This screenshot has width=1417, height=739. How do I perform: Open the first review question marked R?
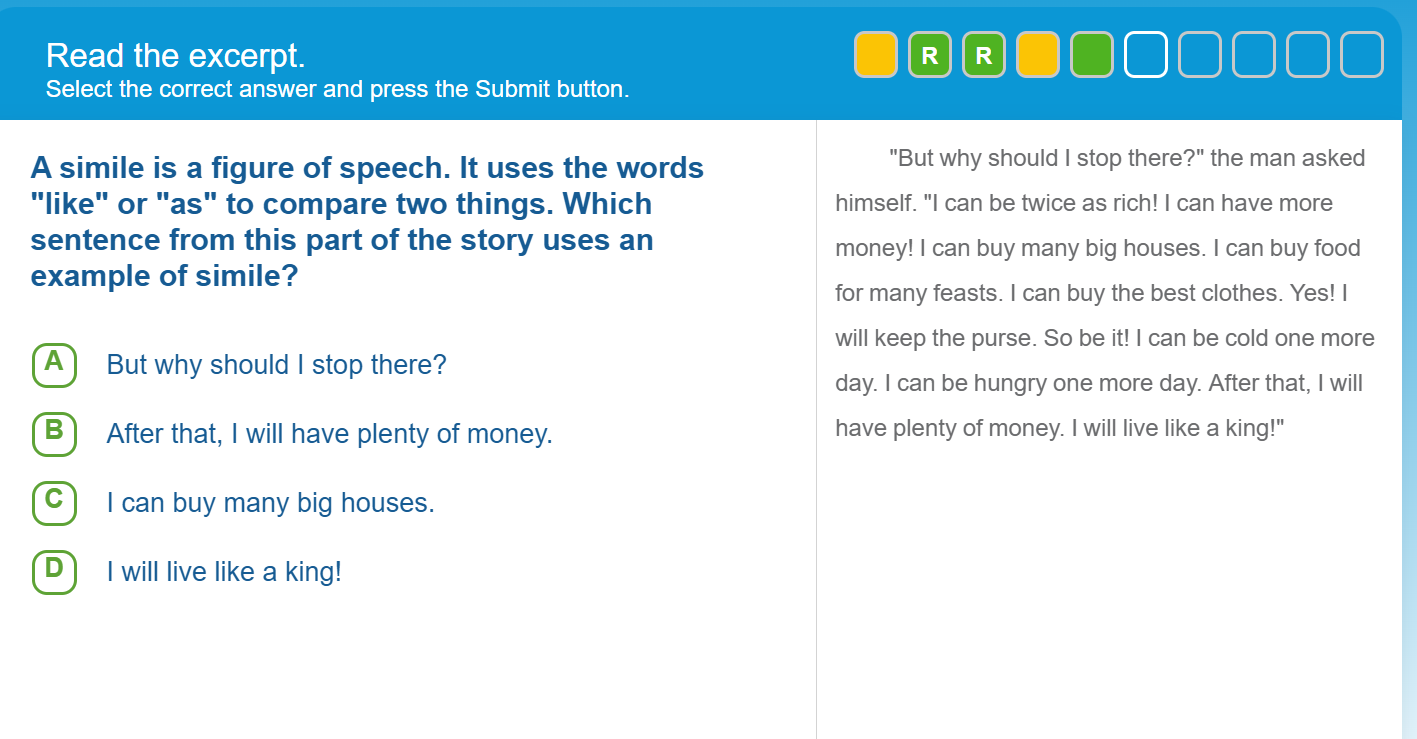click(928, 55)
